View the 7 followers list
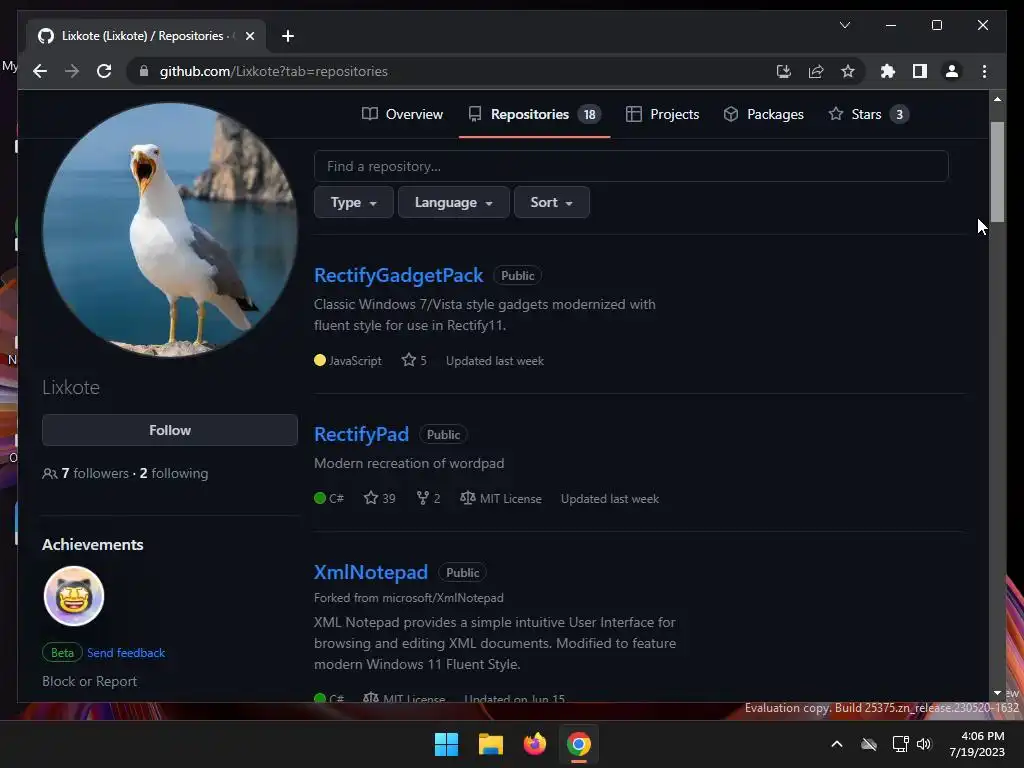1024x768 pixels. (95, 473)
